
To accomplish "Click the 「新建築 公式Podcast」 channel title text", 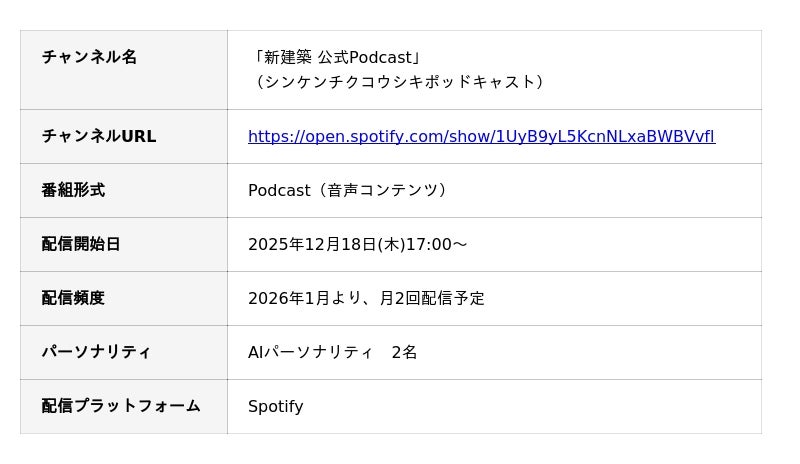I will [x=338, y=58].
